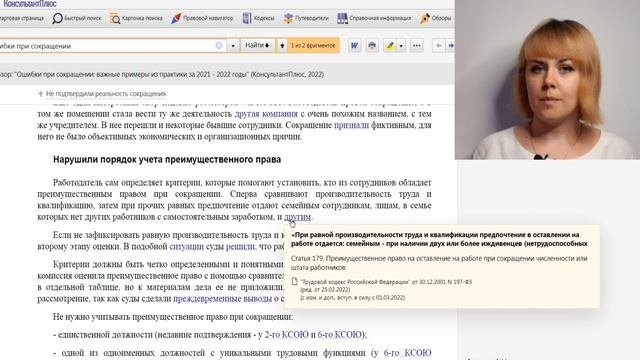Open Справочная информация

tap(374, 18)
